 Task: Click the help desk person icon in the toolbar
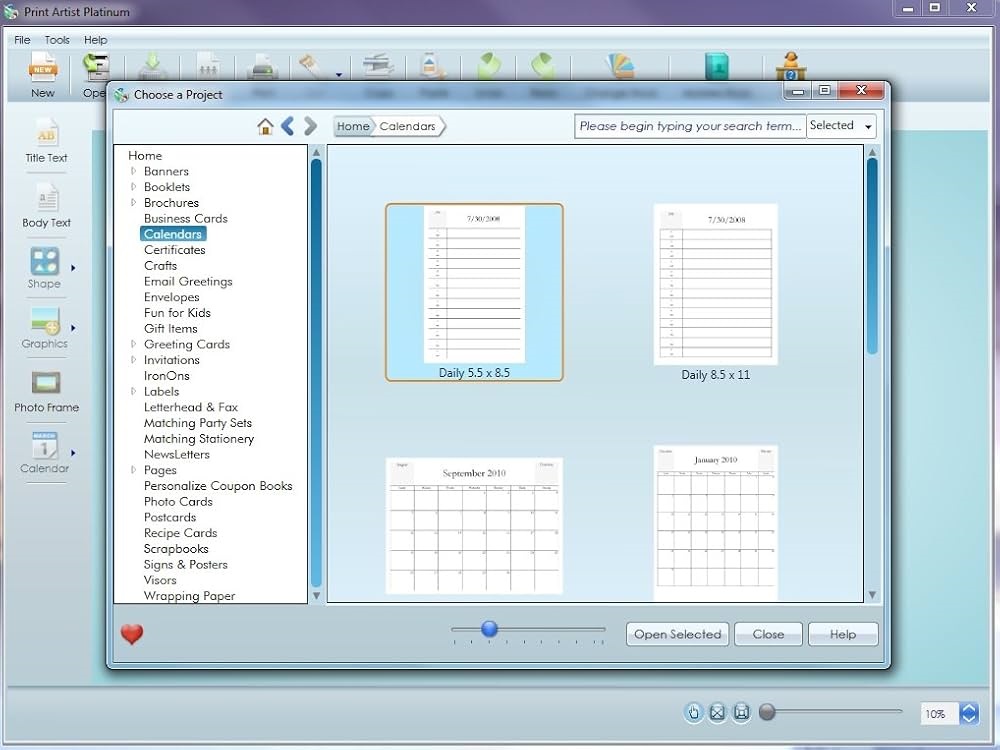[x=791, y=66]
